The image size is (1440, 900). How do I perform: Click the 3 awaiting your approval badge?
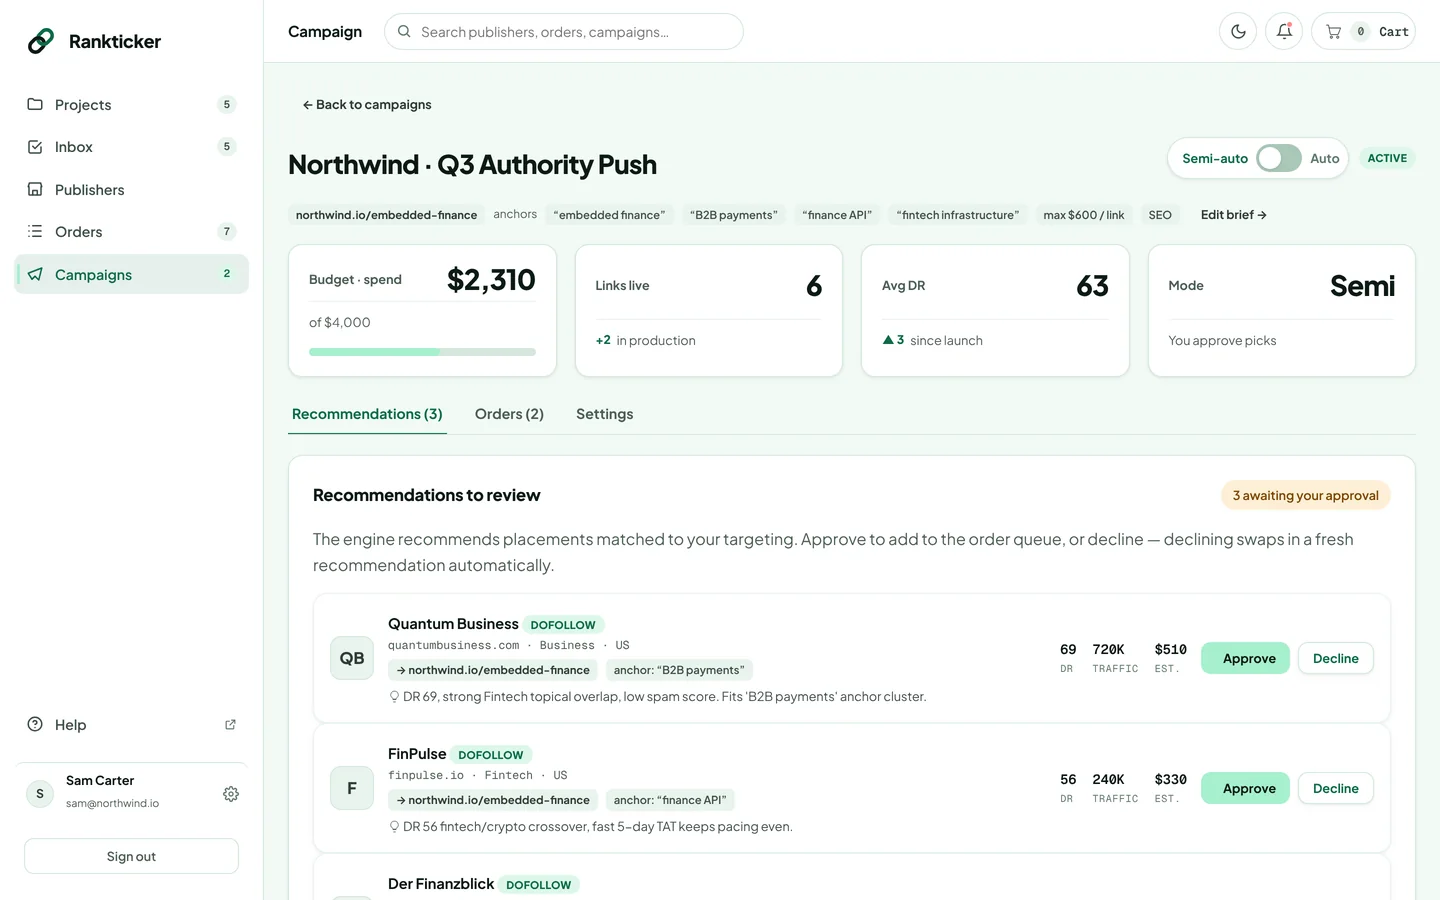click(x=1305, y=495)
